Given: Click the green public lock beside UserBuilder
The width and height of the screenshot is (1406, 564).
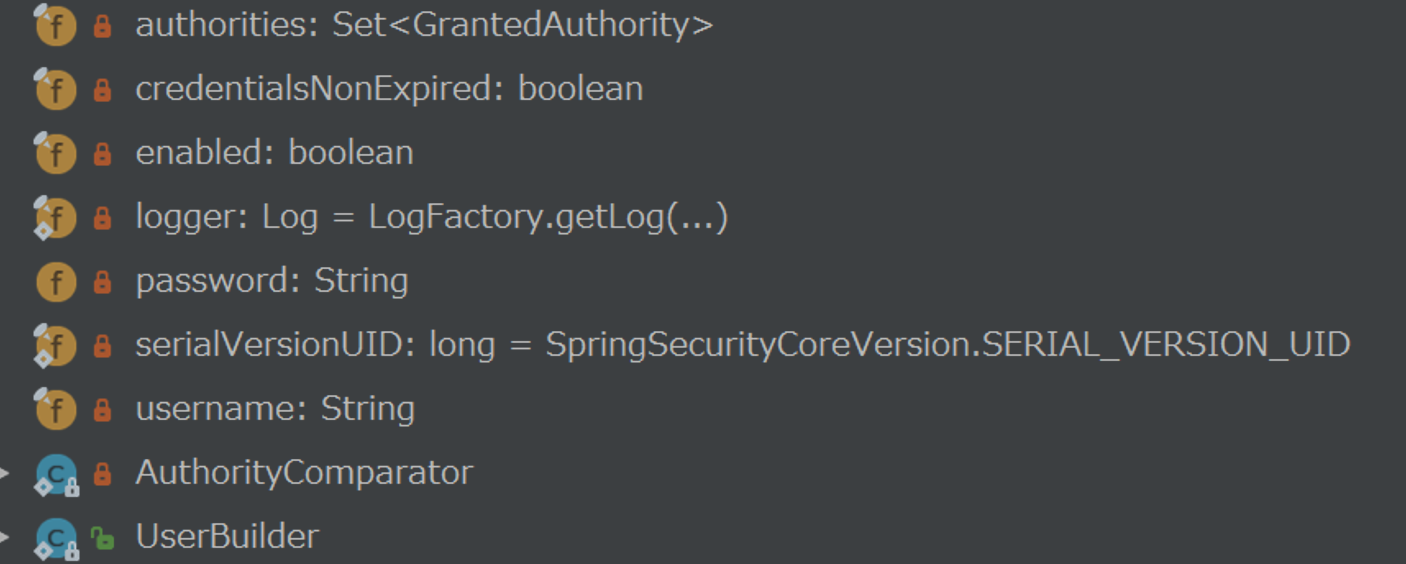Looking at the screenshot, I should coord(102,539).
